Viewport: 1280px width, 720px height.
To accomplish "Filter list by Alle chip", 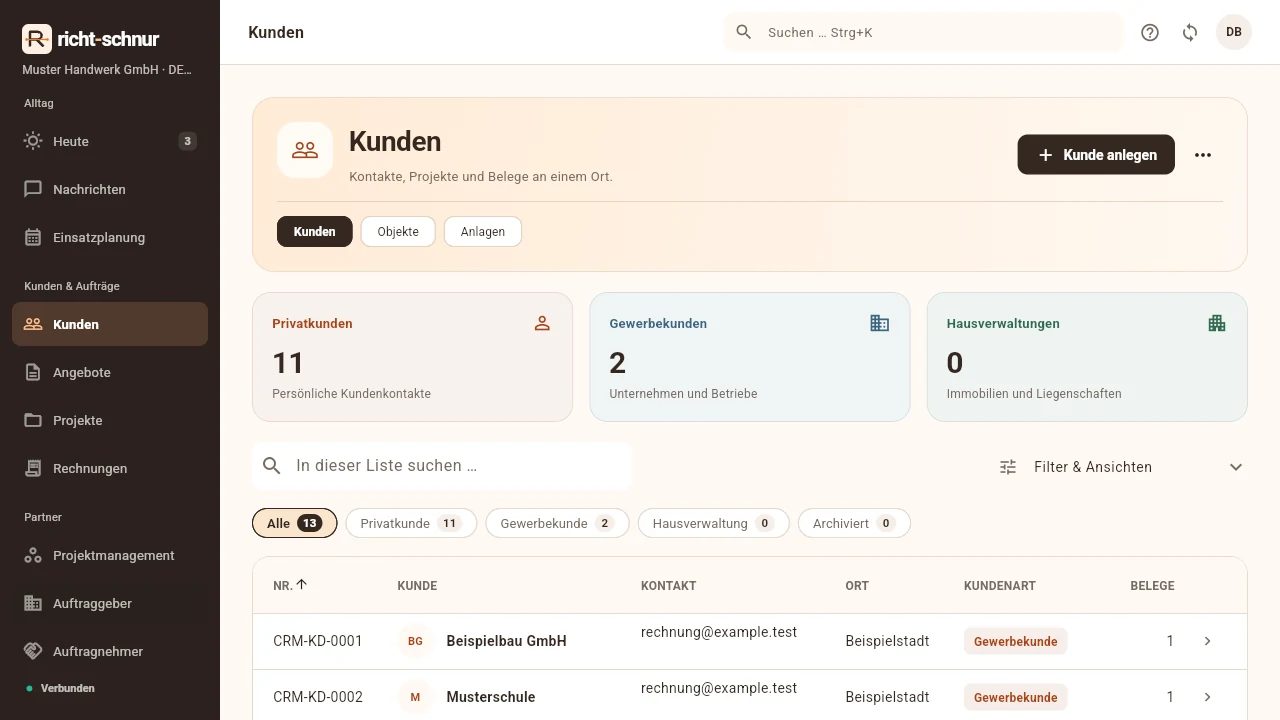I will tap(295, 523).
